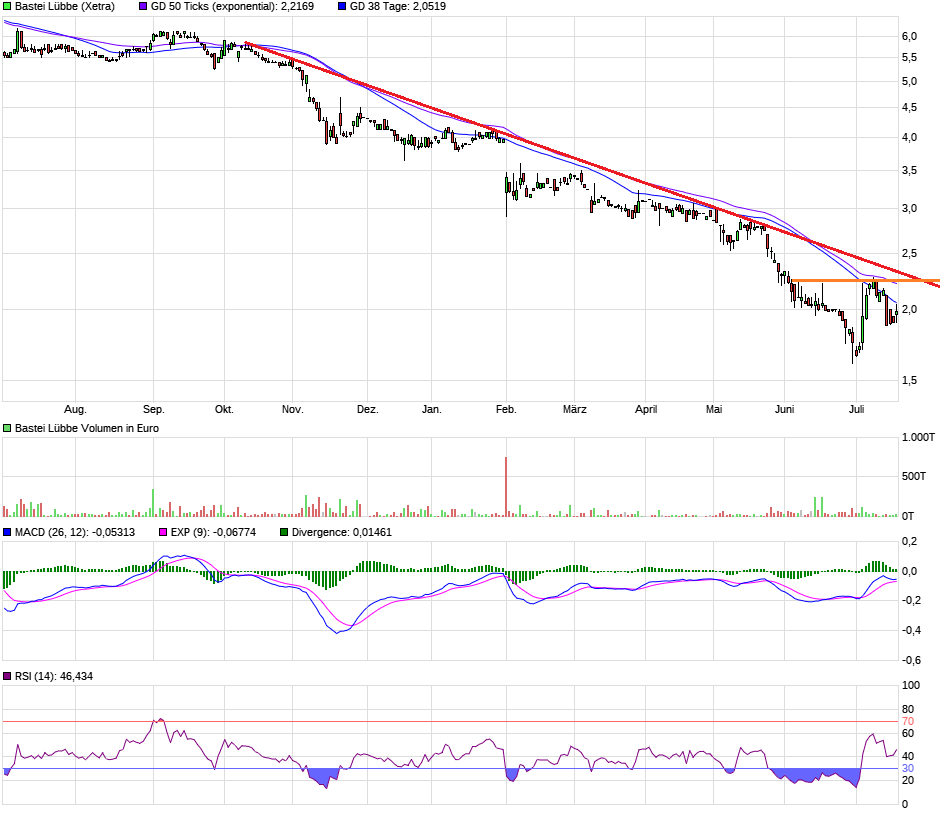Viewport: 940px width, 814px height.
Task: Click the tall red February volume spike
Action: [x=506, y=487]
